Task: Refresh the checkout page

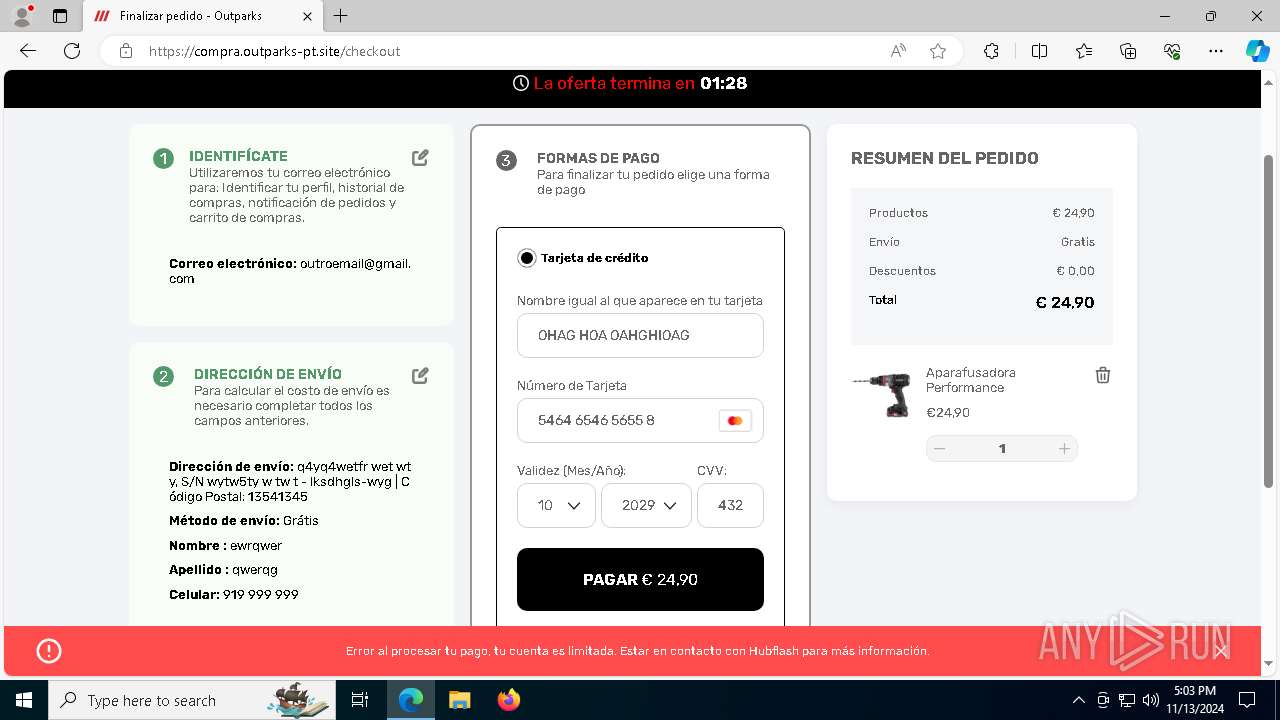Action: (x=72, y=51)
